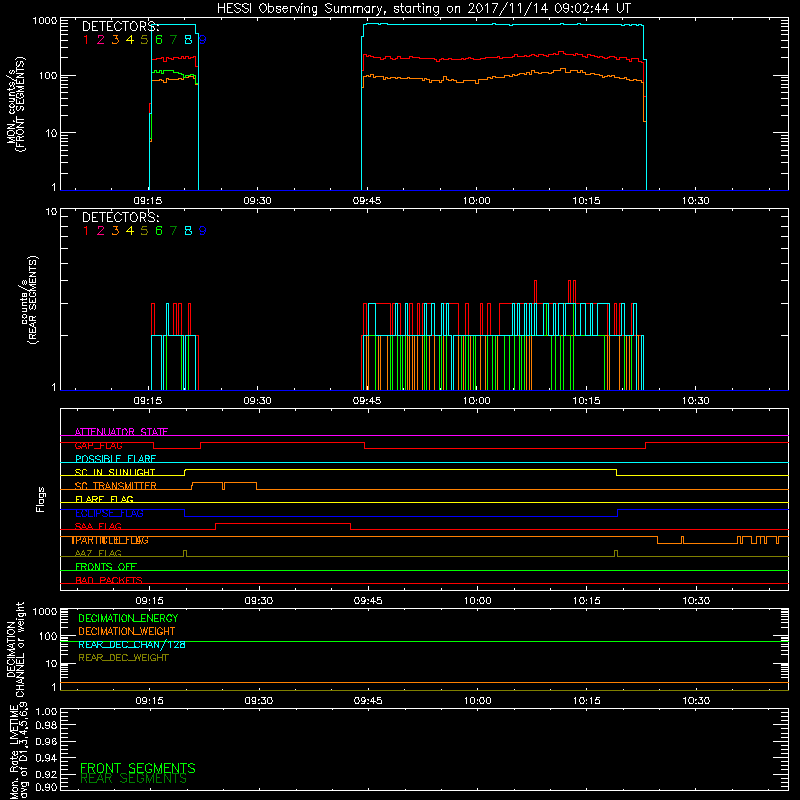Click the SAA_FLAG label
Screen dimensions: 800x800
pos(98,527)
